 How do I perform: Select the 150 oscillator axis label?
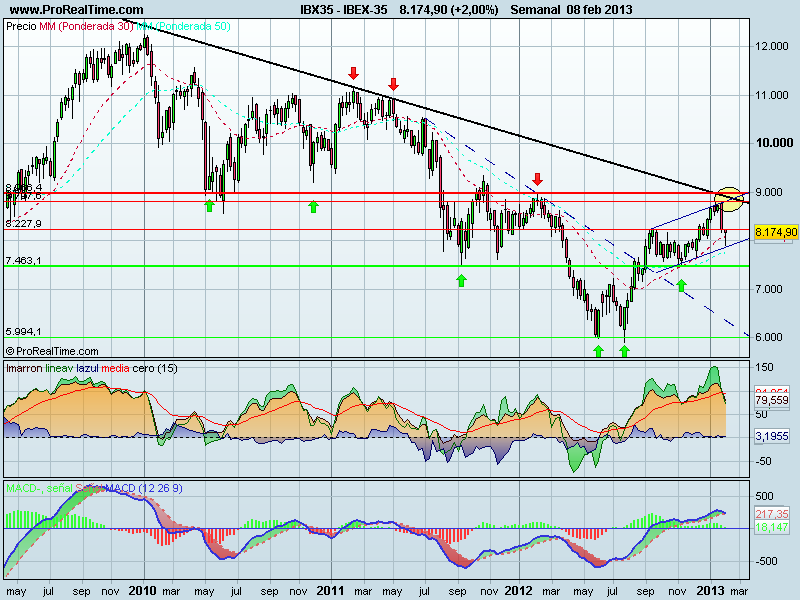tap(764, 367)
